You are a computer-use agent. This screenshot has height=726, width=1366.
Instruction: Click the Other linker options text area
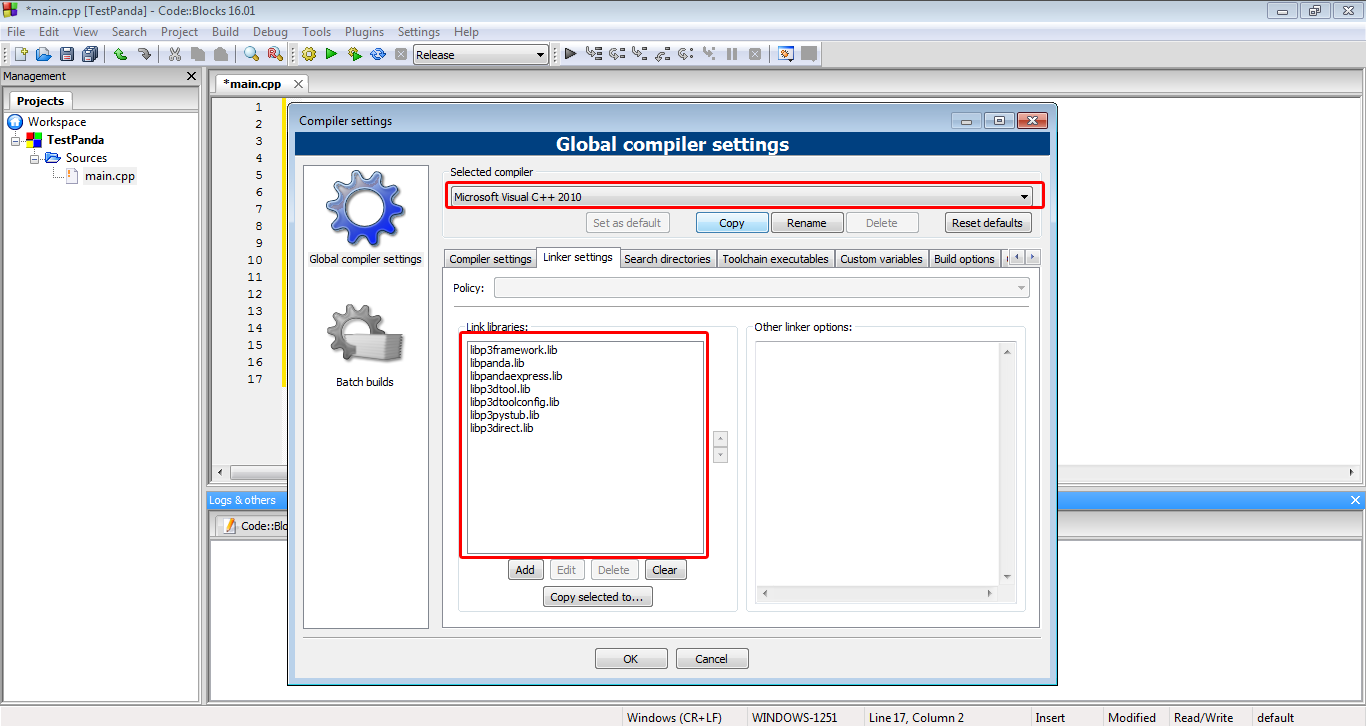pos(878,463)
